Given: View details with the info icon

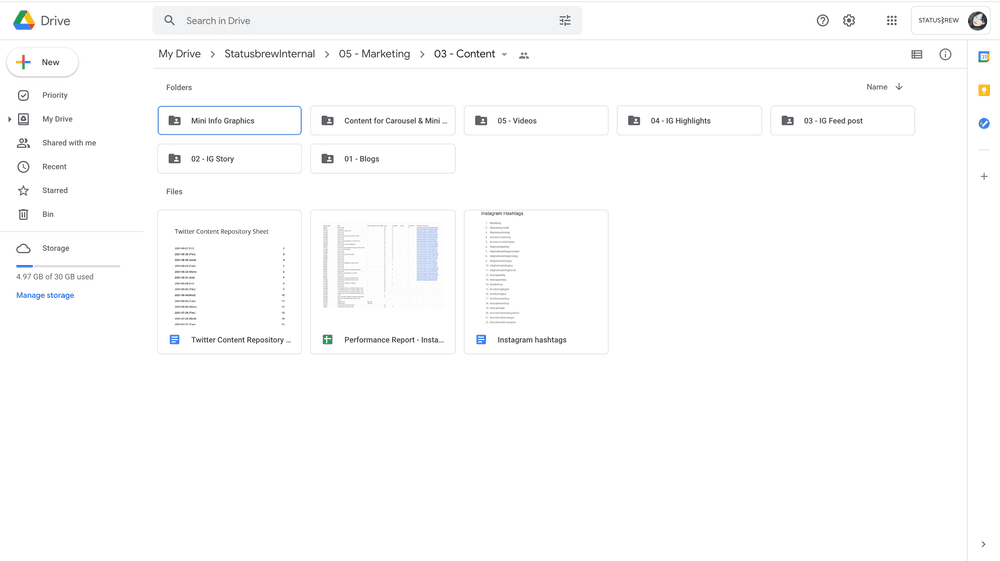Looking at the screenshot, I should coord(945,55).
